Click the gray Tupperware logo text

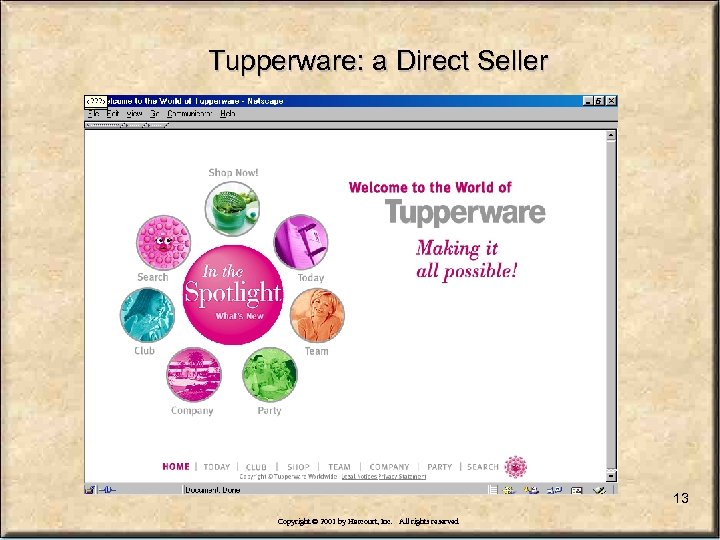tap(465, 213)
